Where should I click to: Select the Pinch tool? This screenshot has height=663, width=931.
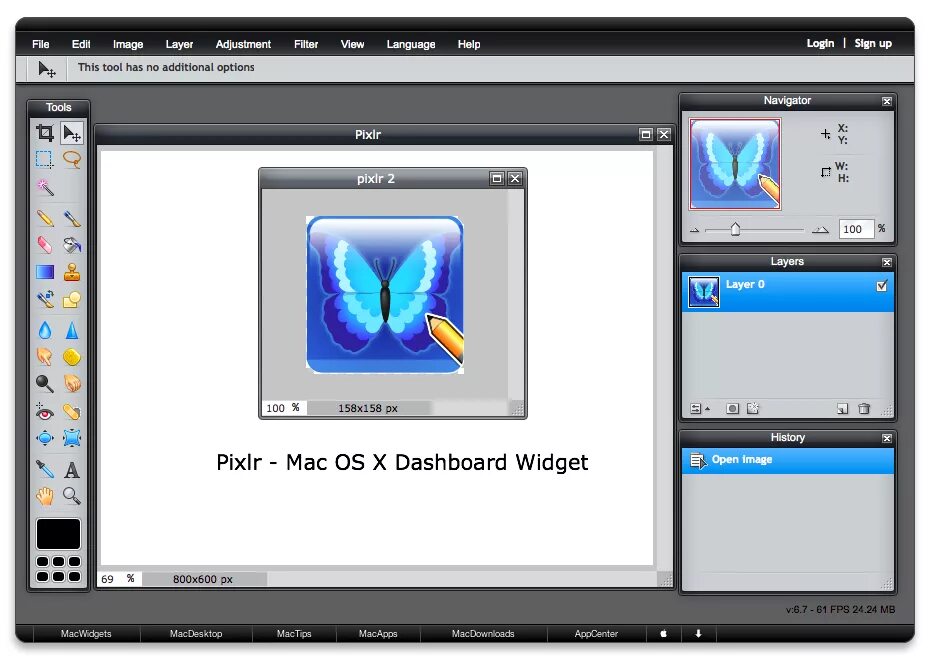click(x=72, y=439)
